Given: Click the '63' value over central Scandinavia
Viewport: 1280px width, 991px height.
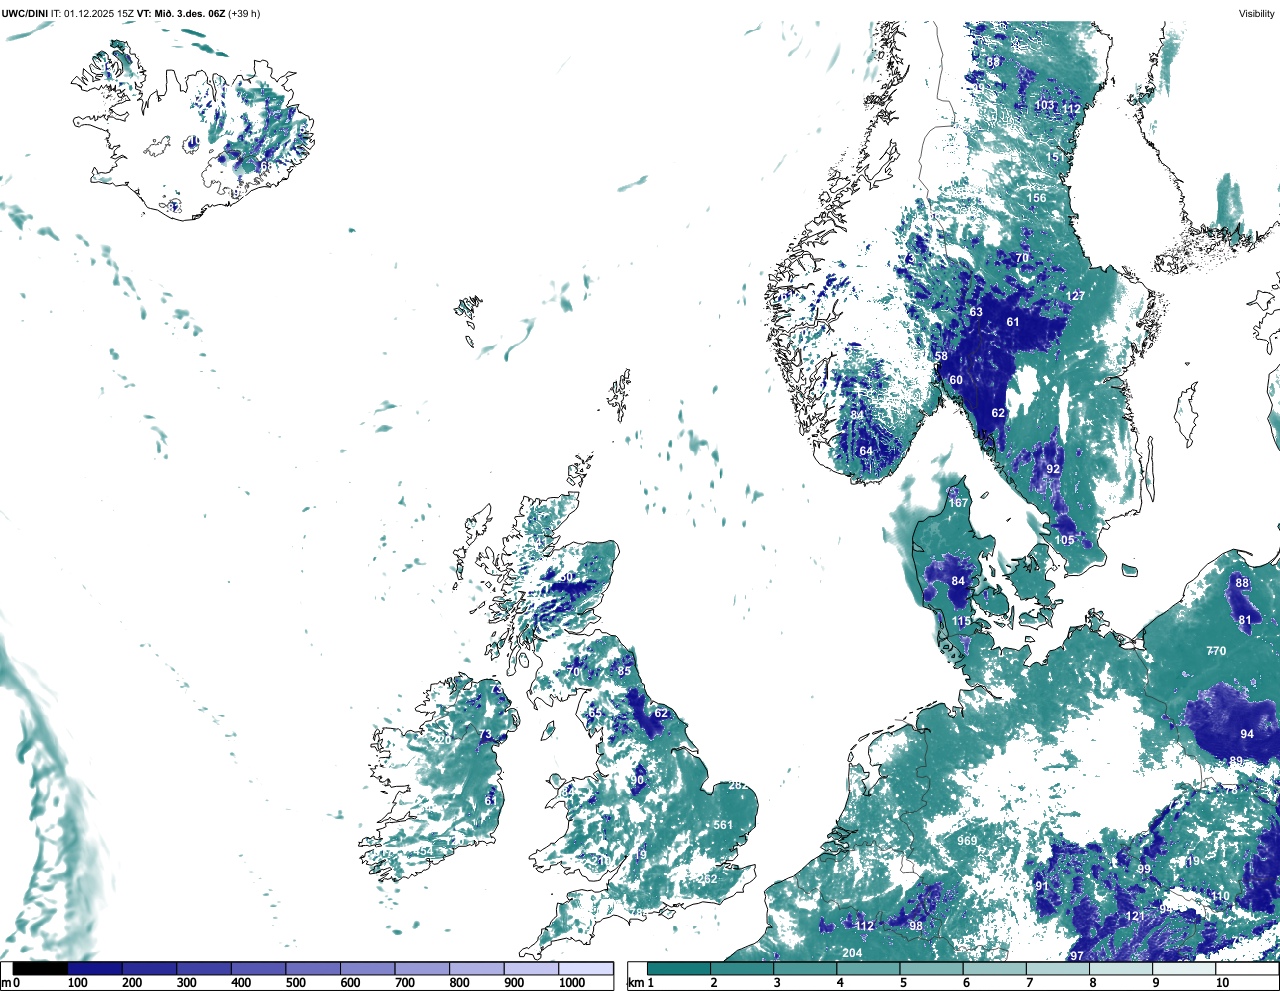Looking at the screenshot, I should coord(976,312).
